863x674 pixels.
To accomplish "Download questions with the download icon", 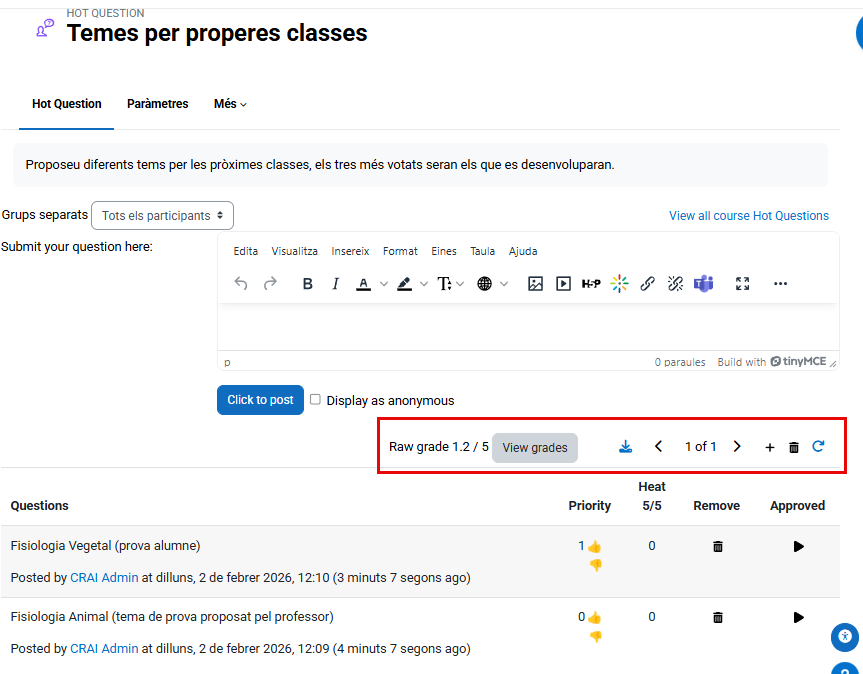I will pyautogui.click(x=625, y=447).
